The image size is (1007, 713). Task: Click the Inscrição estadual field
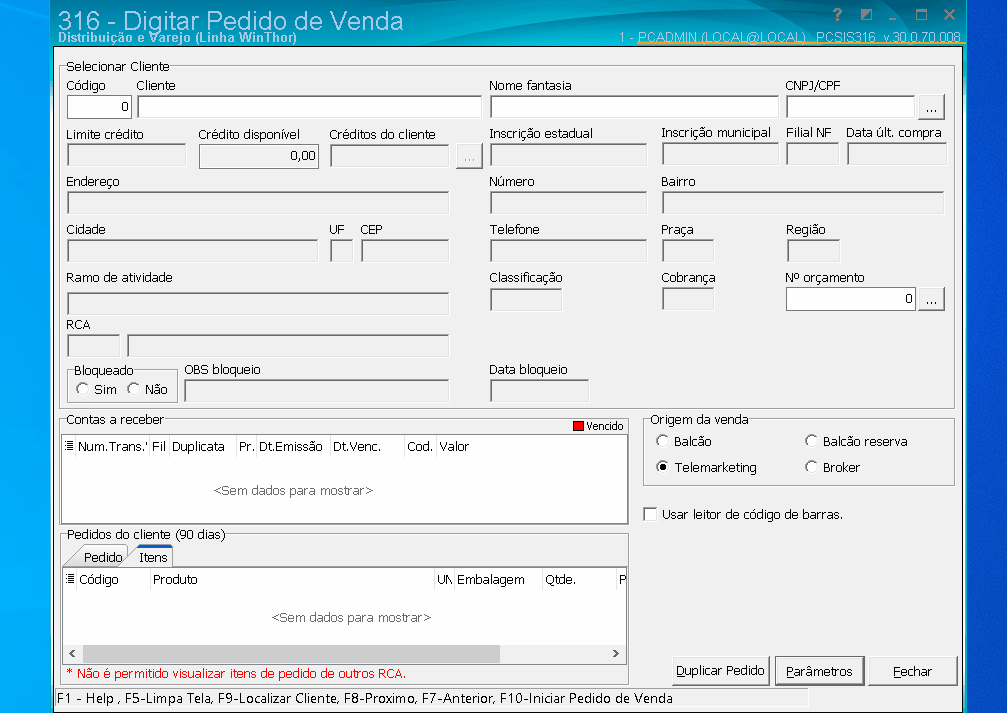(x=568, y=155)
